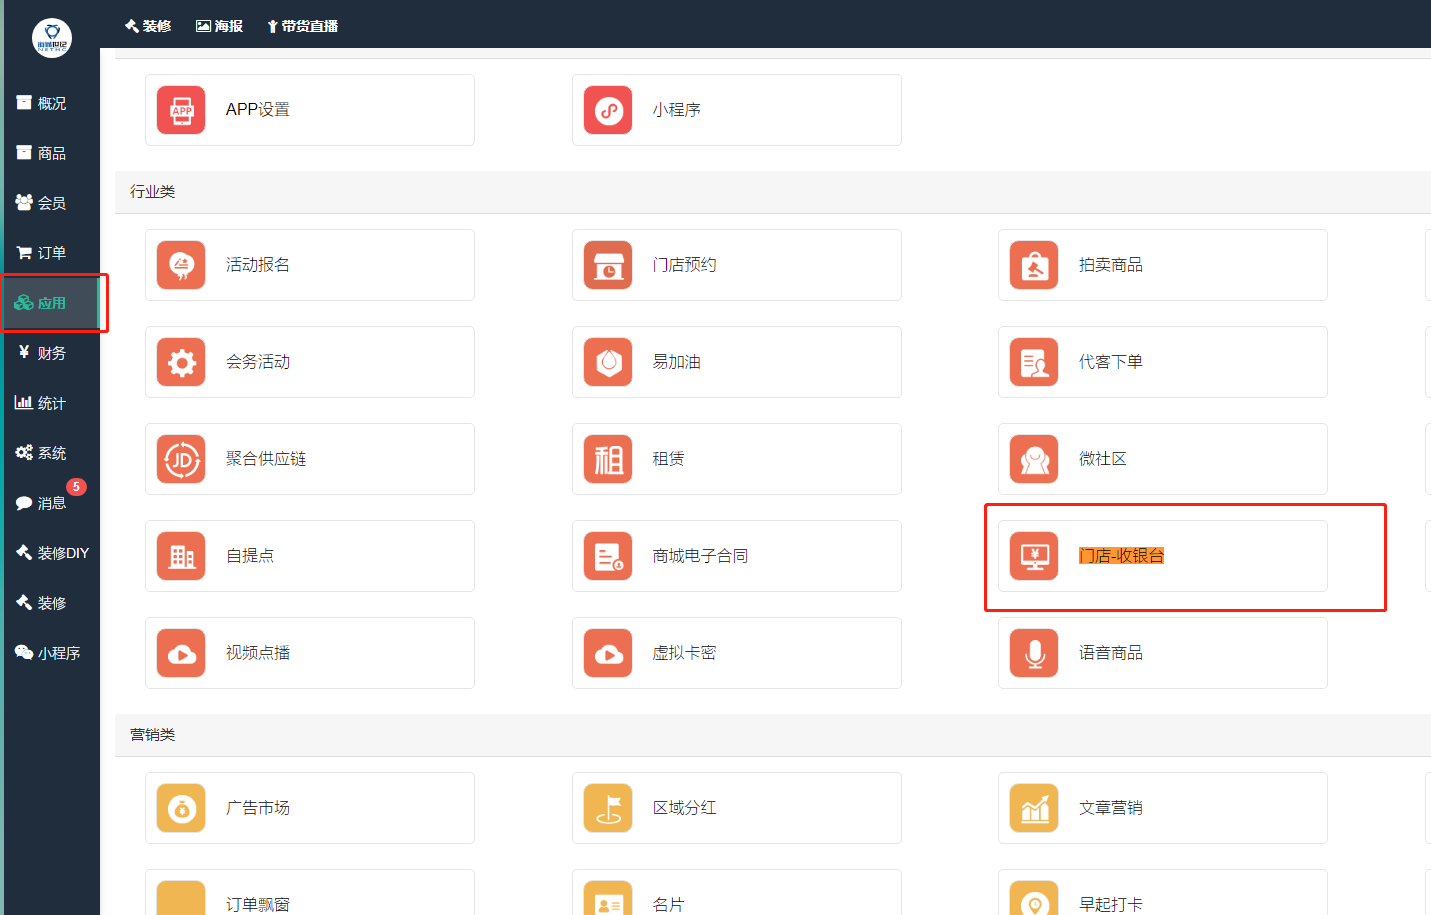Screen dimensions: 1431x915
Task: Click the 活动报名 label
Action: (258, 265)
